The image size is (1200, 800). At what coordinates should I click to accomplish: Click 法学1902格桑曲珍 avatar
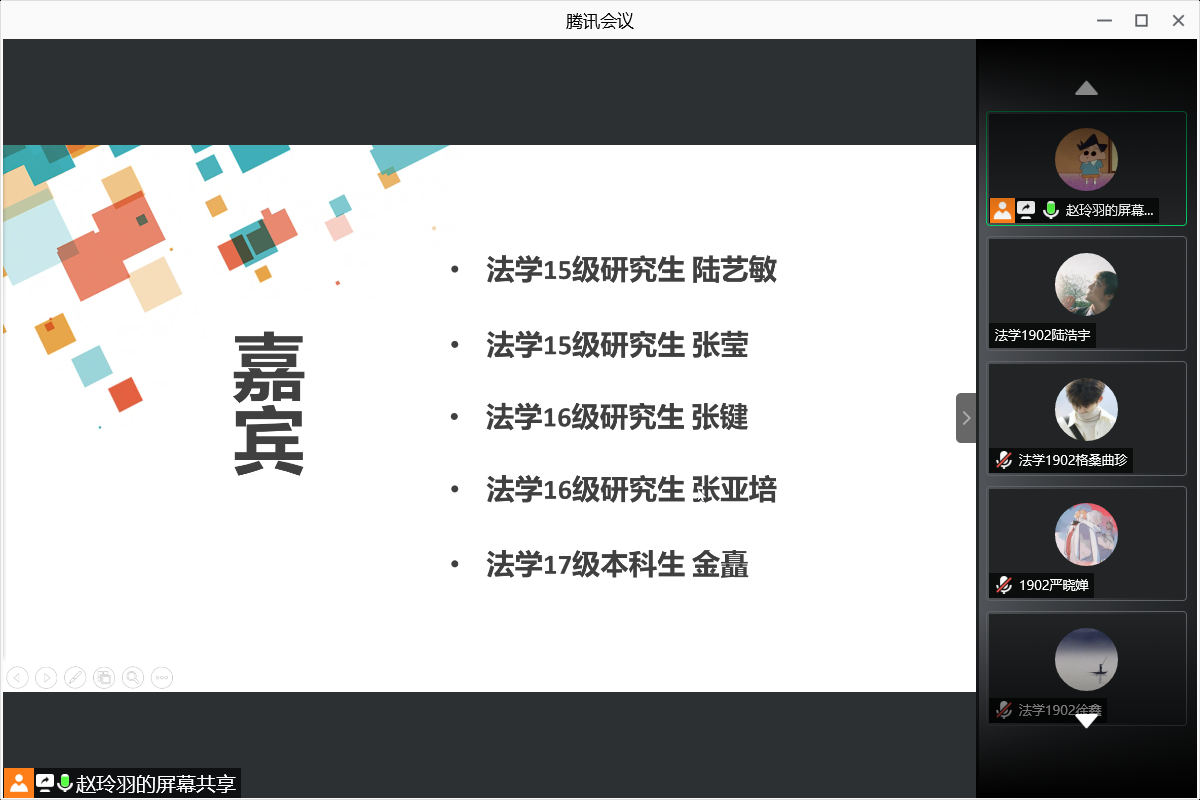click(1086, 409)
